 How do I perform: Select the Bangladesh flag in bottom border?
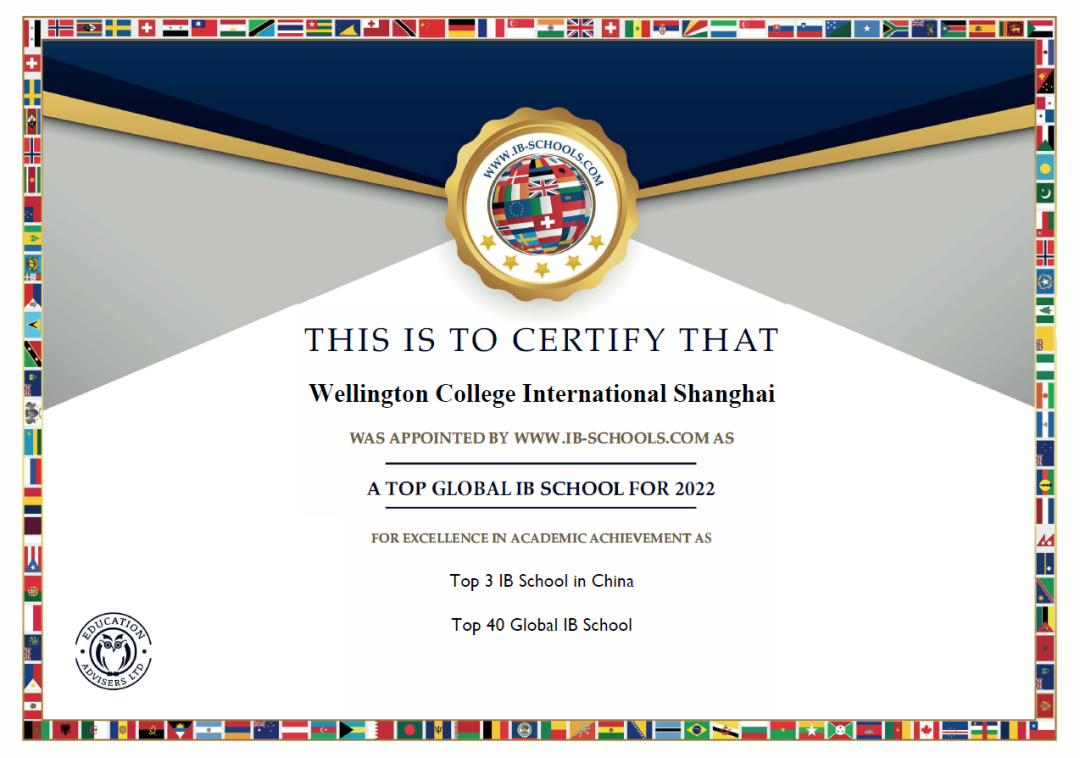click(409, 730)
